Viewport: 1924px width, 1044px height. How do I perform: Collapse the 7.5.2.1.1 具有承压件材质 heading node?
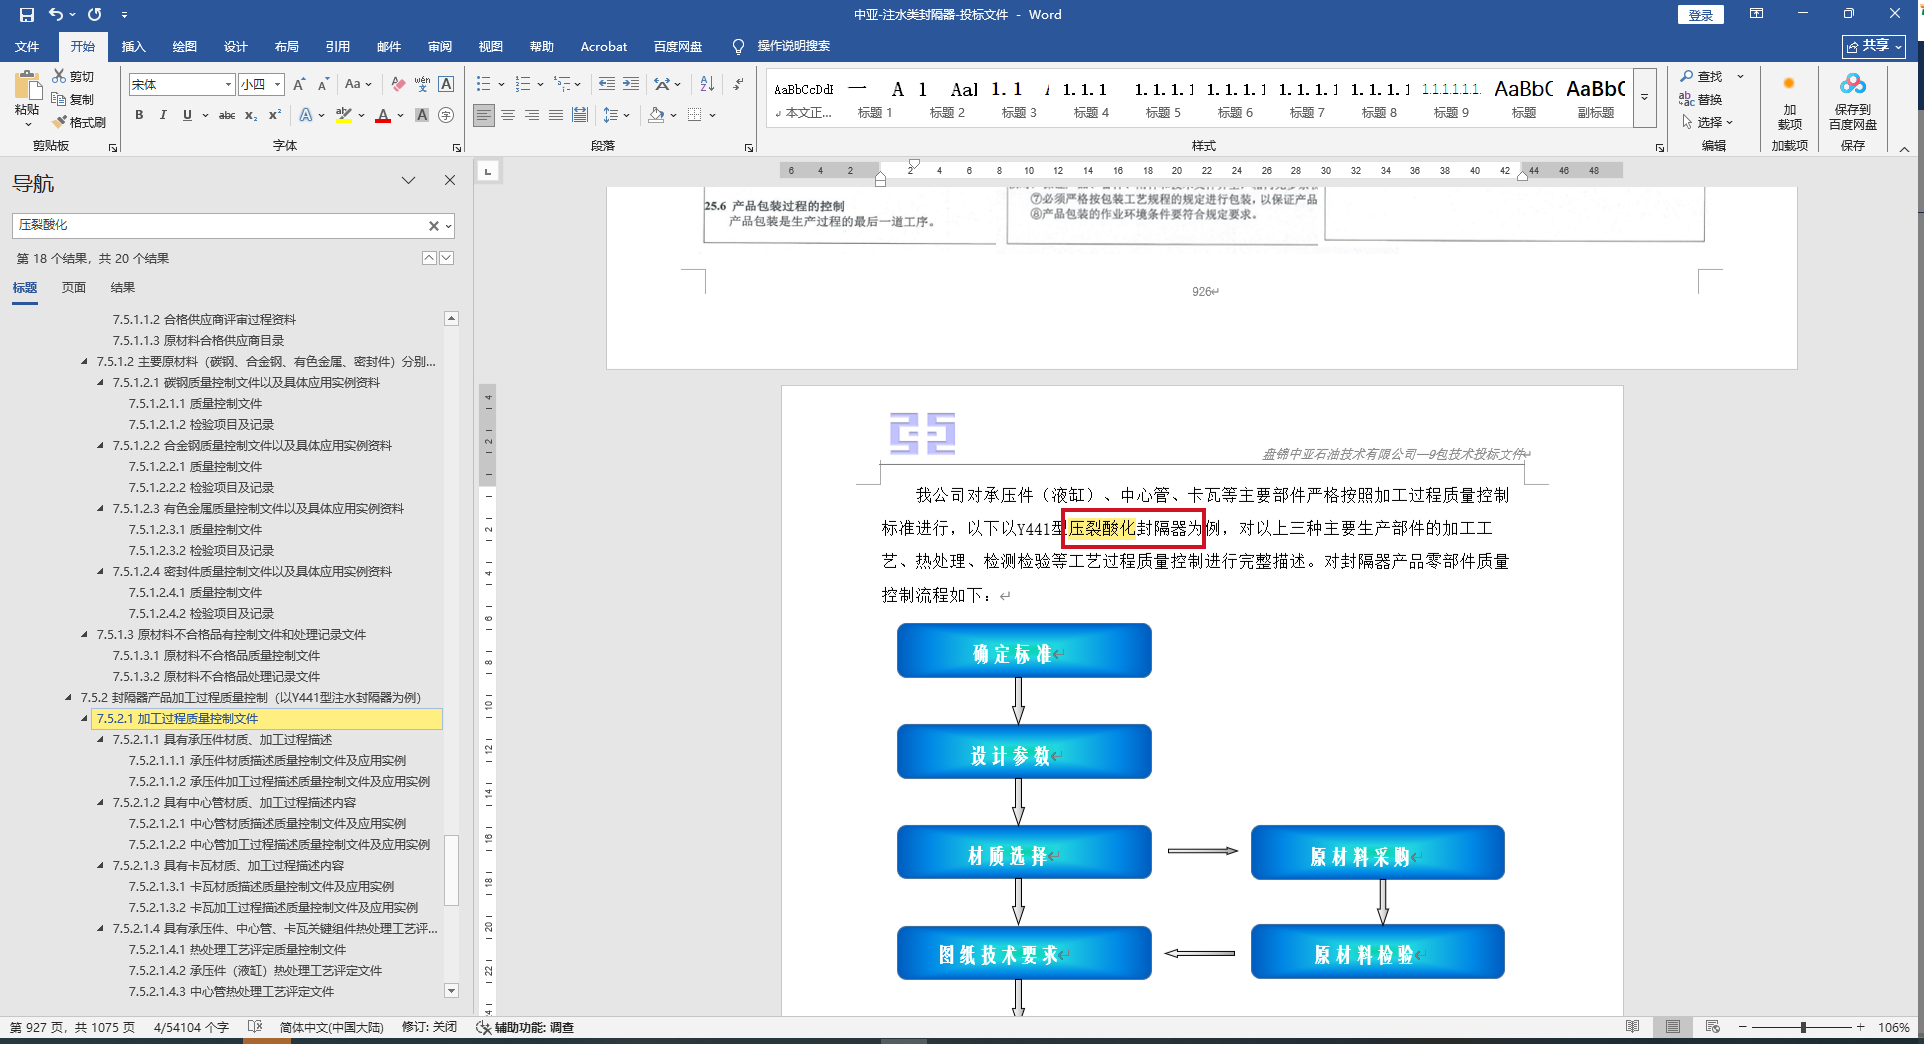(x=100, y=739)
